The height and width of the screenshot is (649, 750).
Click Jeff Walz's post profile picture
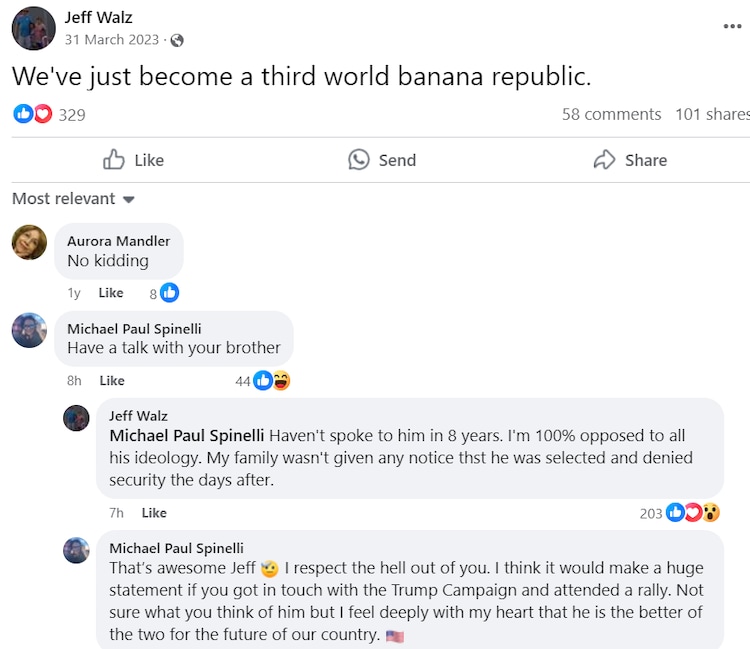pos(33,28)
